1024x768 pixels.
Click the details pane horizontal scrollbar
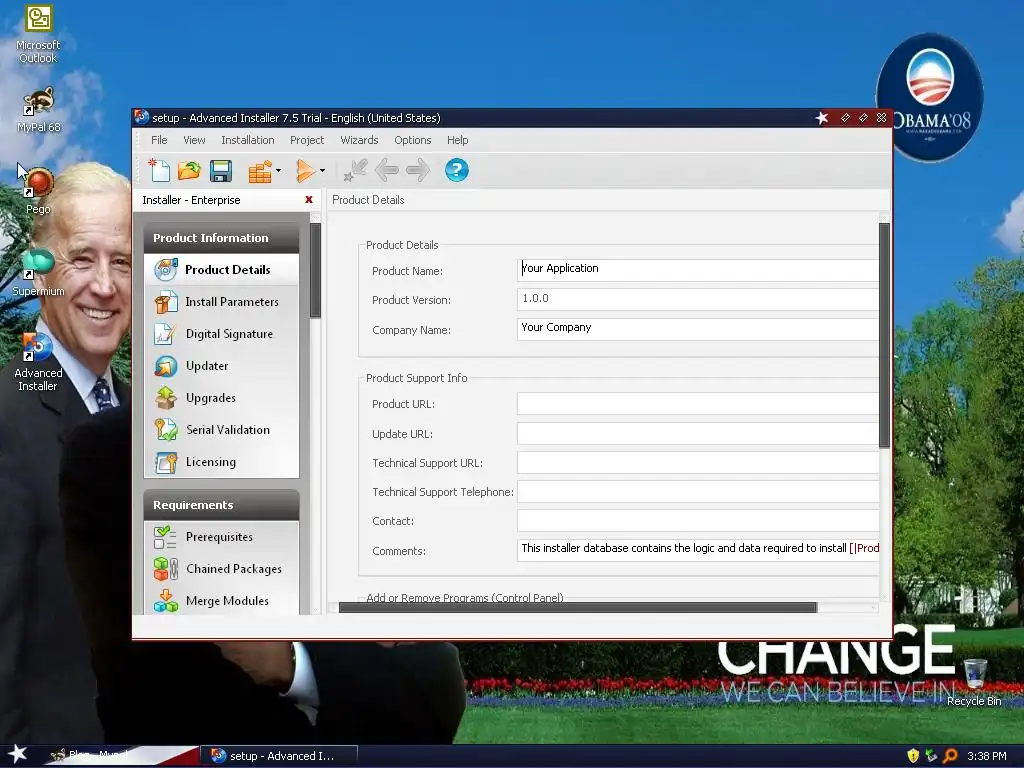pyautogui.click(x=577, y=607)
